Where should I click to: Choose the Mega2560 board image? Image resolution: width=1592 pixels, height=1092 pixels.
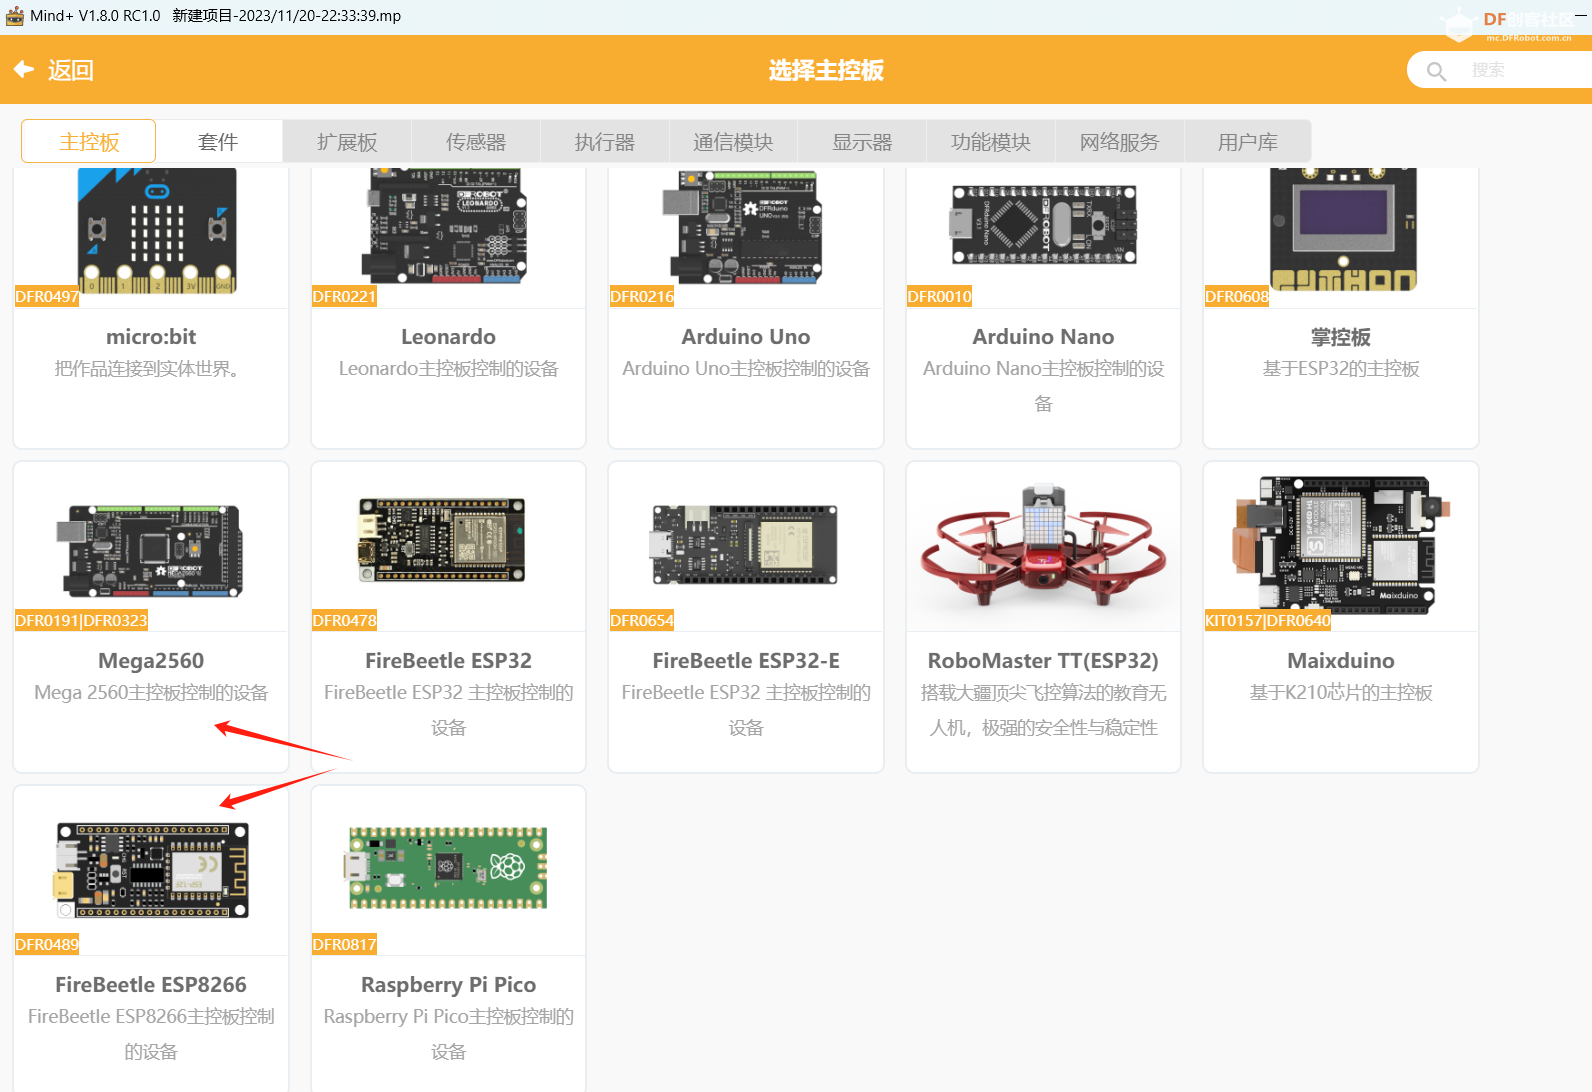coord(150,549)
